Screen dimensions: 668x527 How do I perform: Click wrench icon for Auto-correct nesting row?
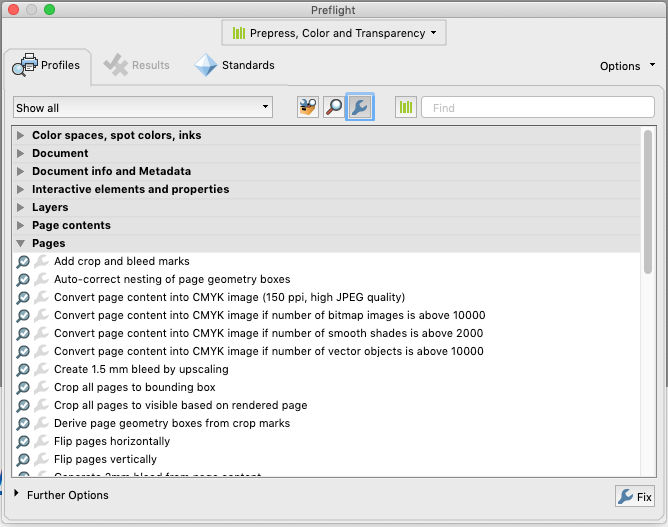click(x=41, y=279)
